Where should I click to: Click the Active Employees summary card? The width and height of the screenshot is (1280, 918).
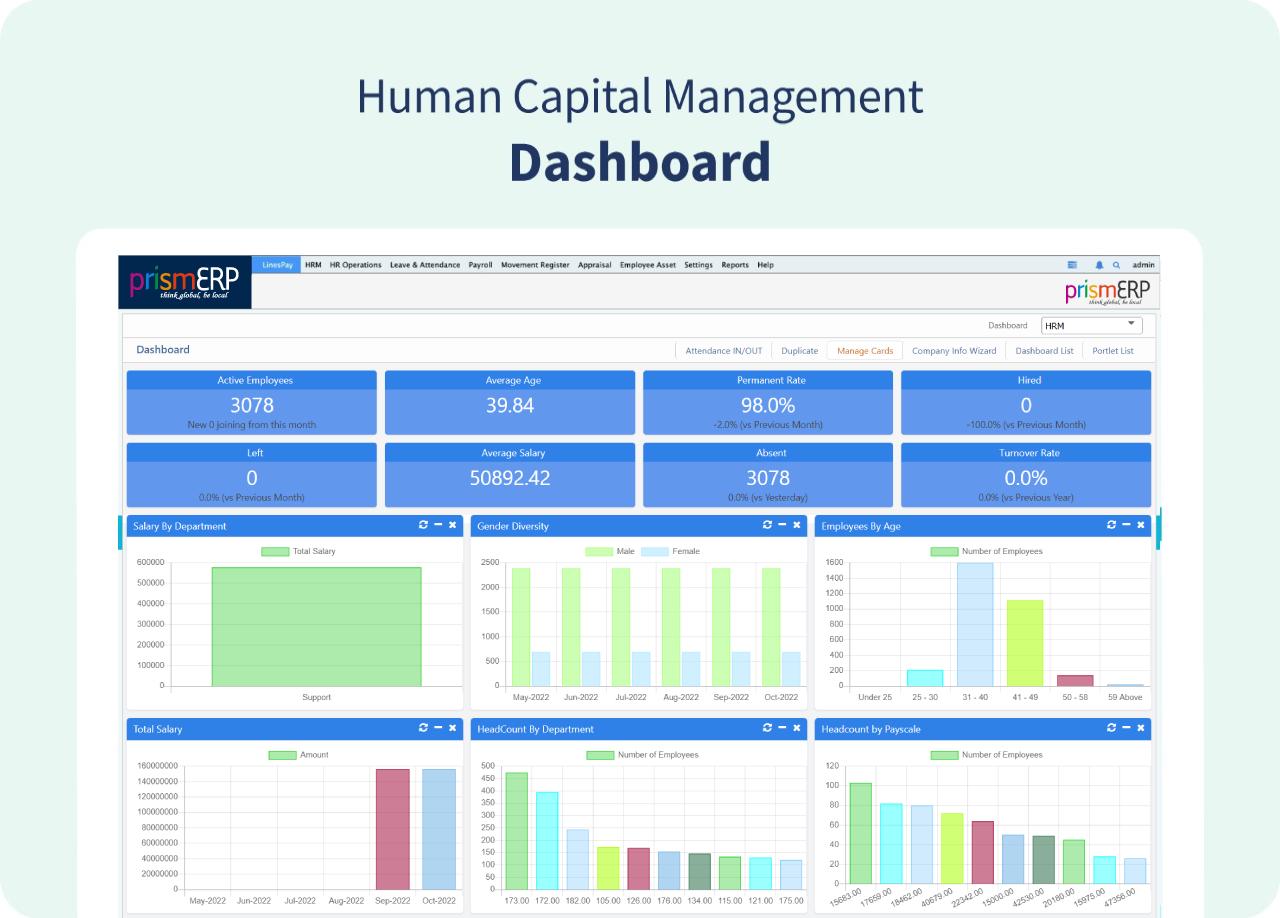pyautogui.click(x=252, y=403)
